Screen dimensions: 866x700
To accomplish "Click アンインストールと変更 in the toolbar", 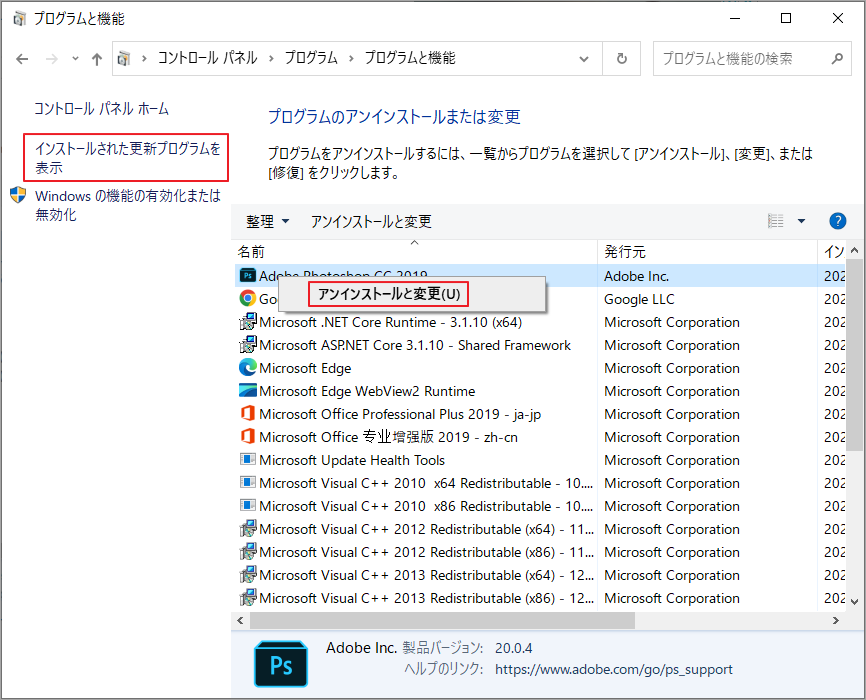I will click(371, 222).
